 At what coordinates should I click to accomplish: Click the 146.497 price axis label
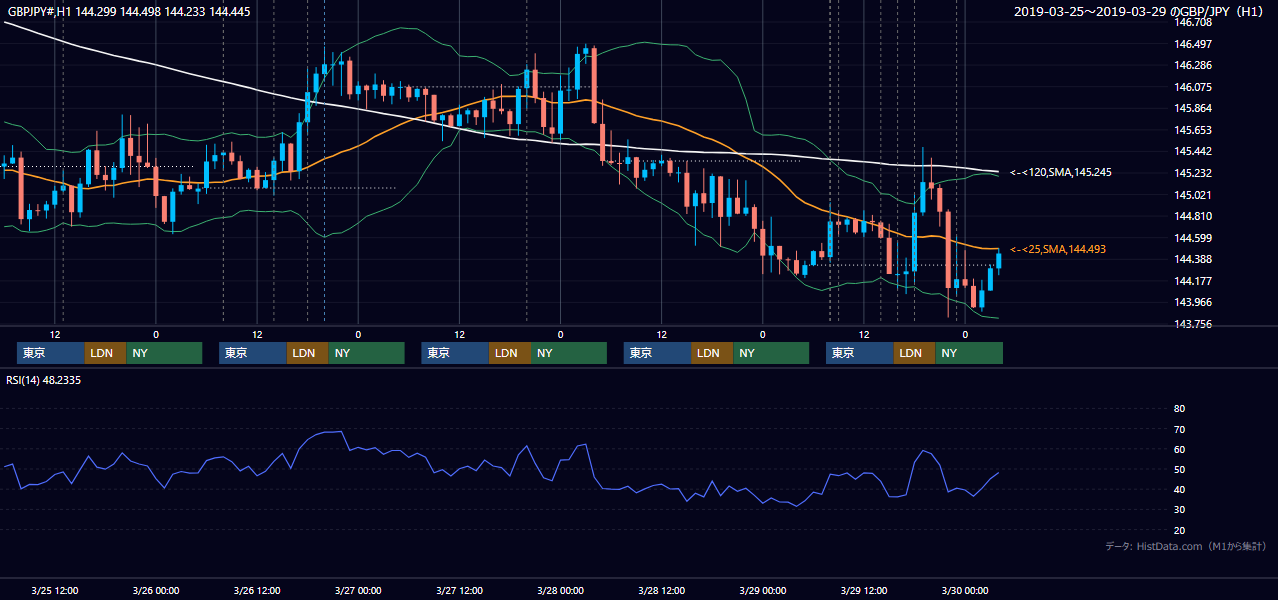[x=1193, y=44]
